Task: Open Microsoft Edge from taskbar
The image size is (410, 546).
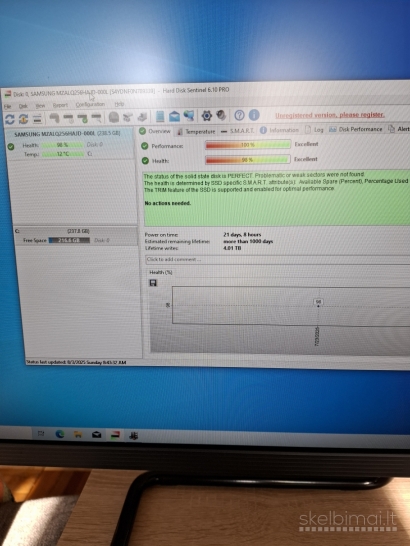Action: [x=60, y=434]
